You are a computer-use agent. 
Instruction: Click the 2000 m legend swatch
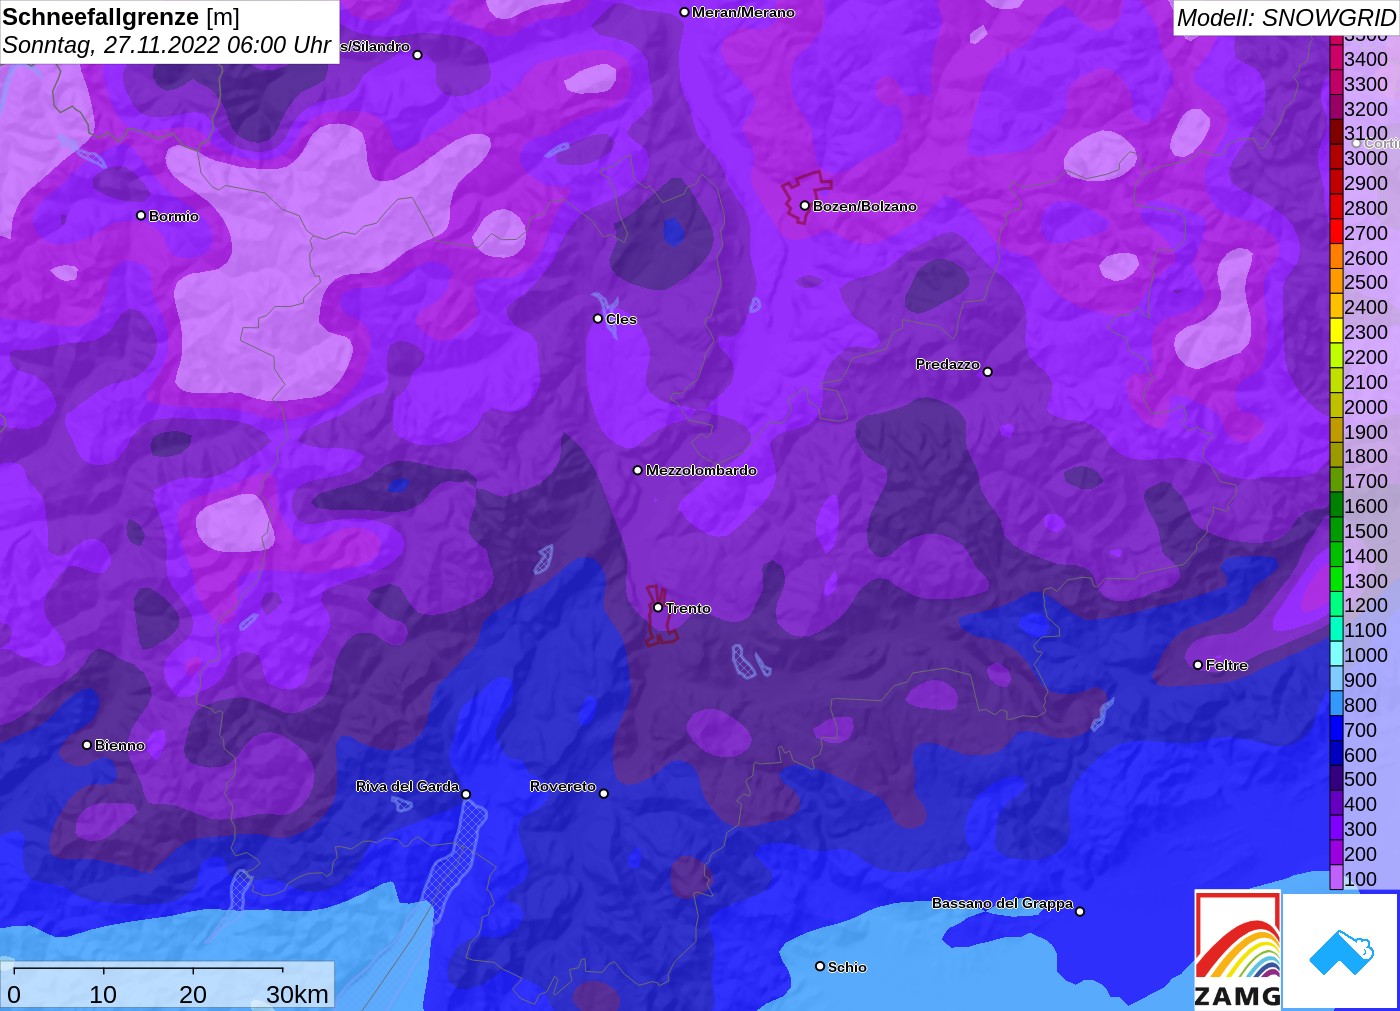1336,406
